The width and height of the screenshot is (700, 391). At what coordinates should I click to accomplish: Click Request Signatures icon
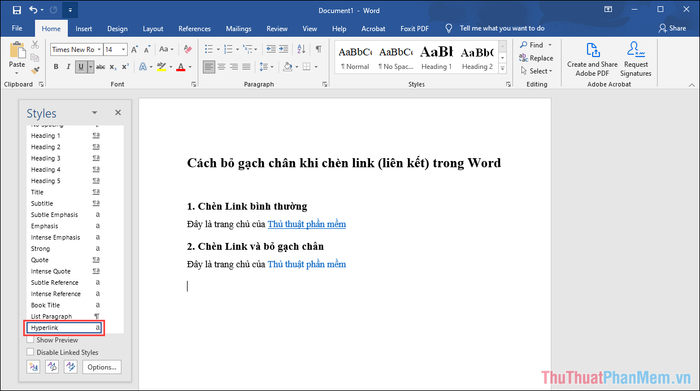click(x=636, y=59)
